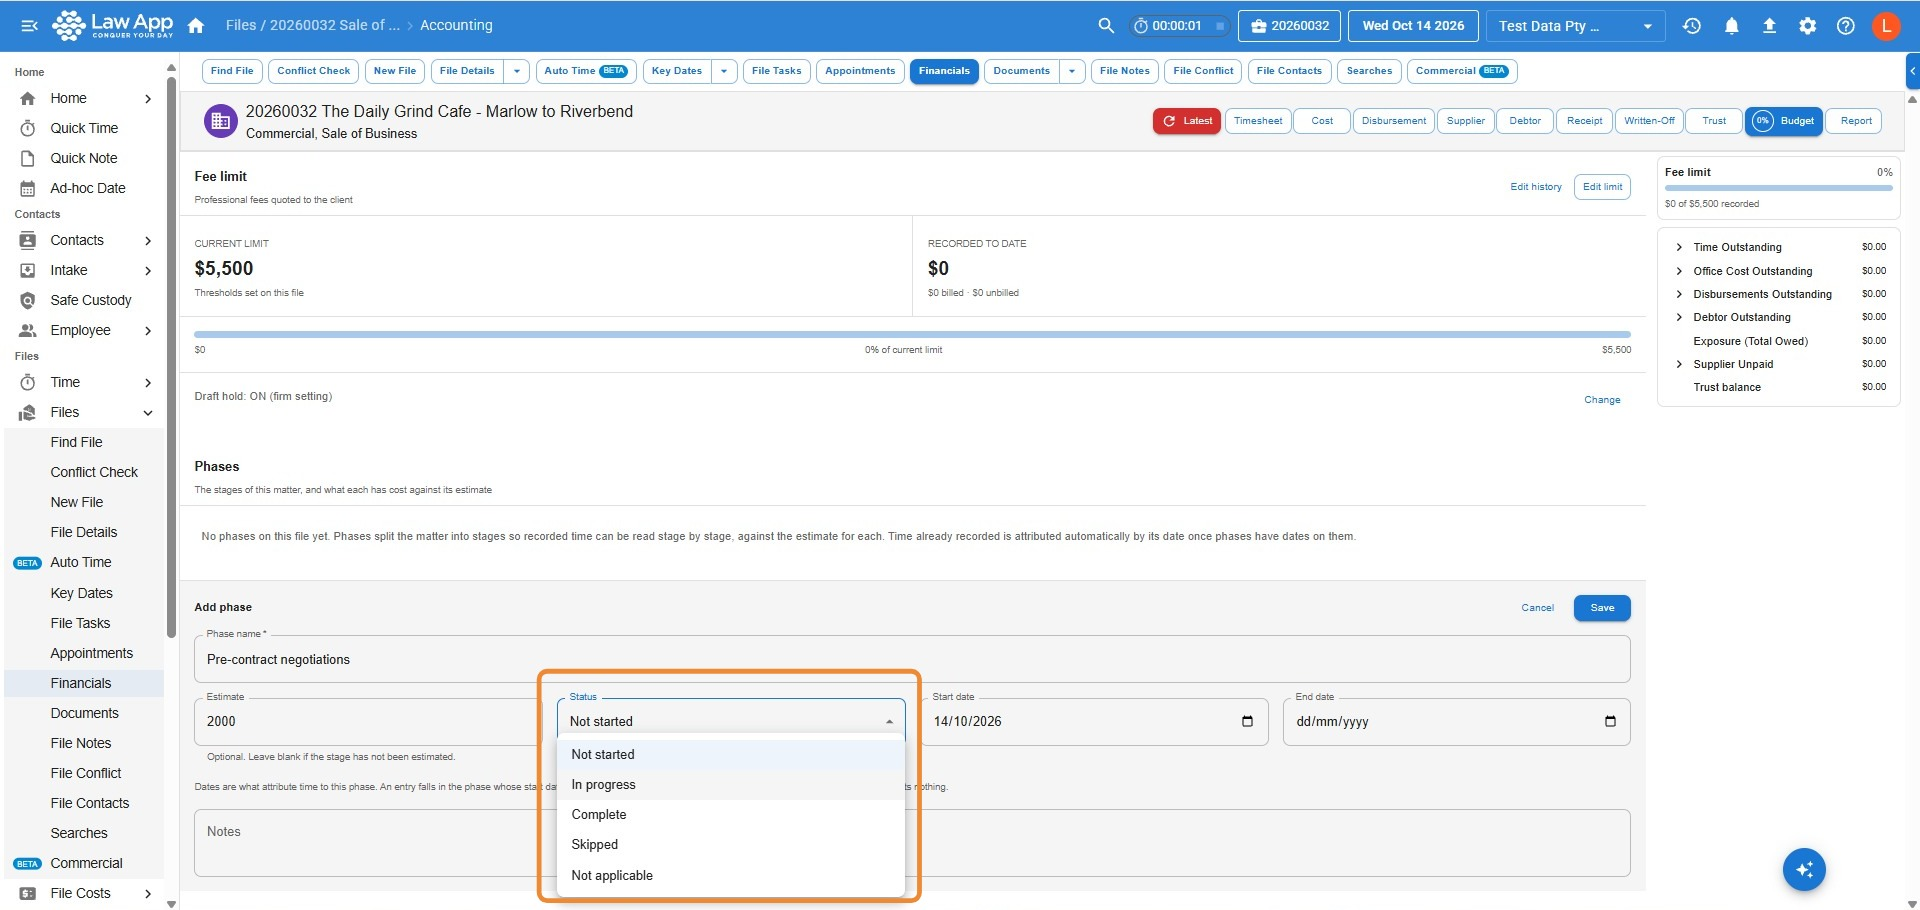Open Quick Note in sidebar
The height and width of the screenshot is (910, 1920).
[x=84, y=158]
